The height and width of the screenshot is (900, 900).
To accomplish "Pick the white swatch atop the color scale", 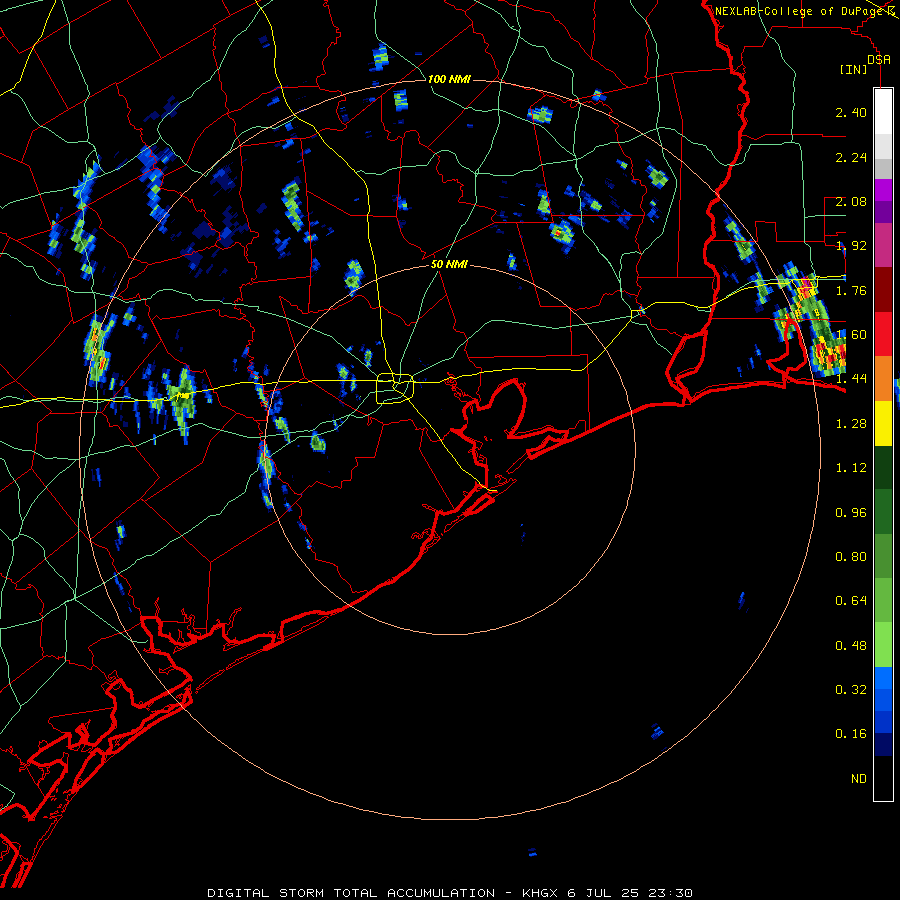I will (883, 112).
